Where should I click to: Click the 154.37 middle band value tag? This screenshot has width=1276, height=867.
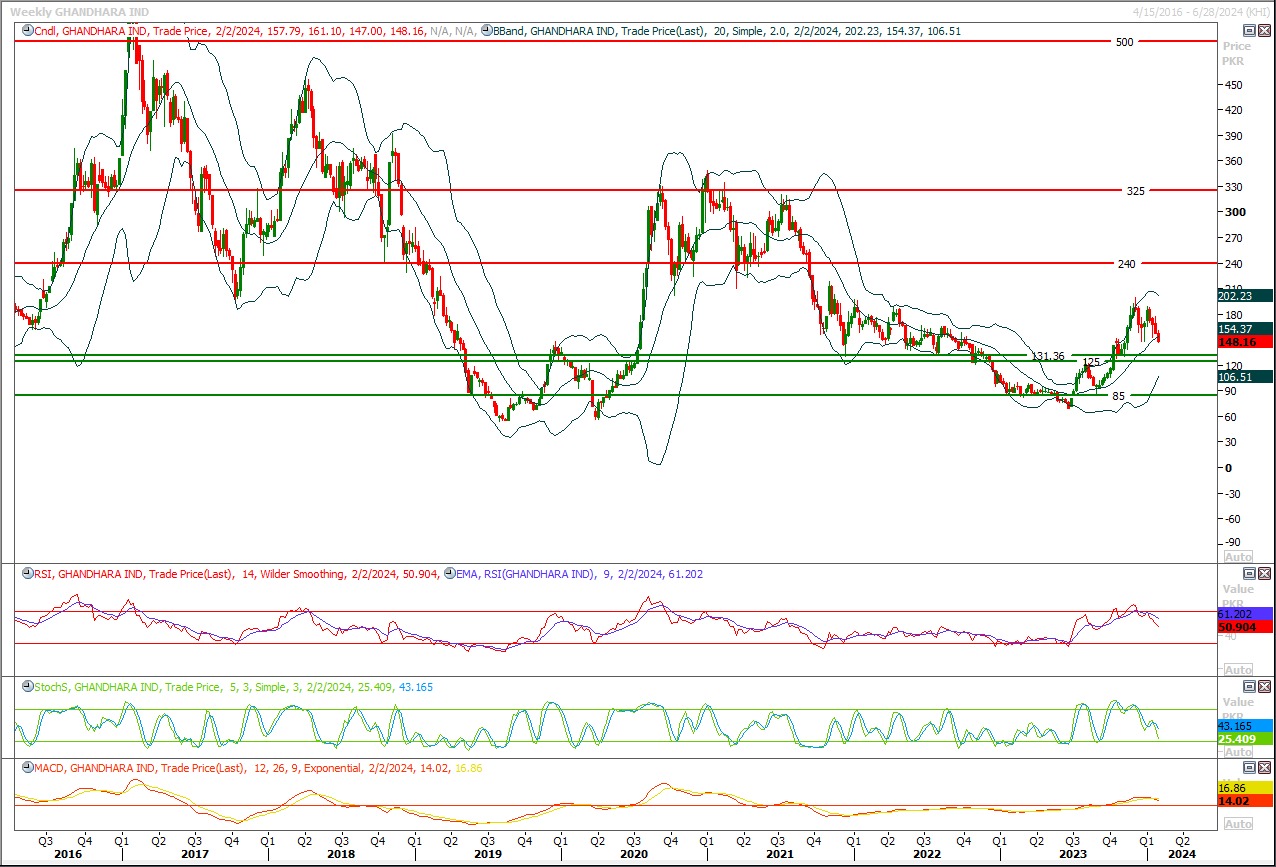1244,329
